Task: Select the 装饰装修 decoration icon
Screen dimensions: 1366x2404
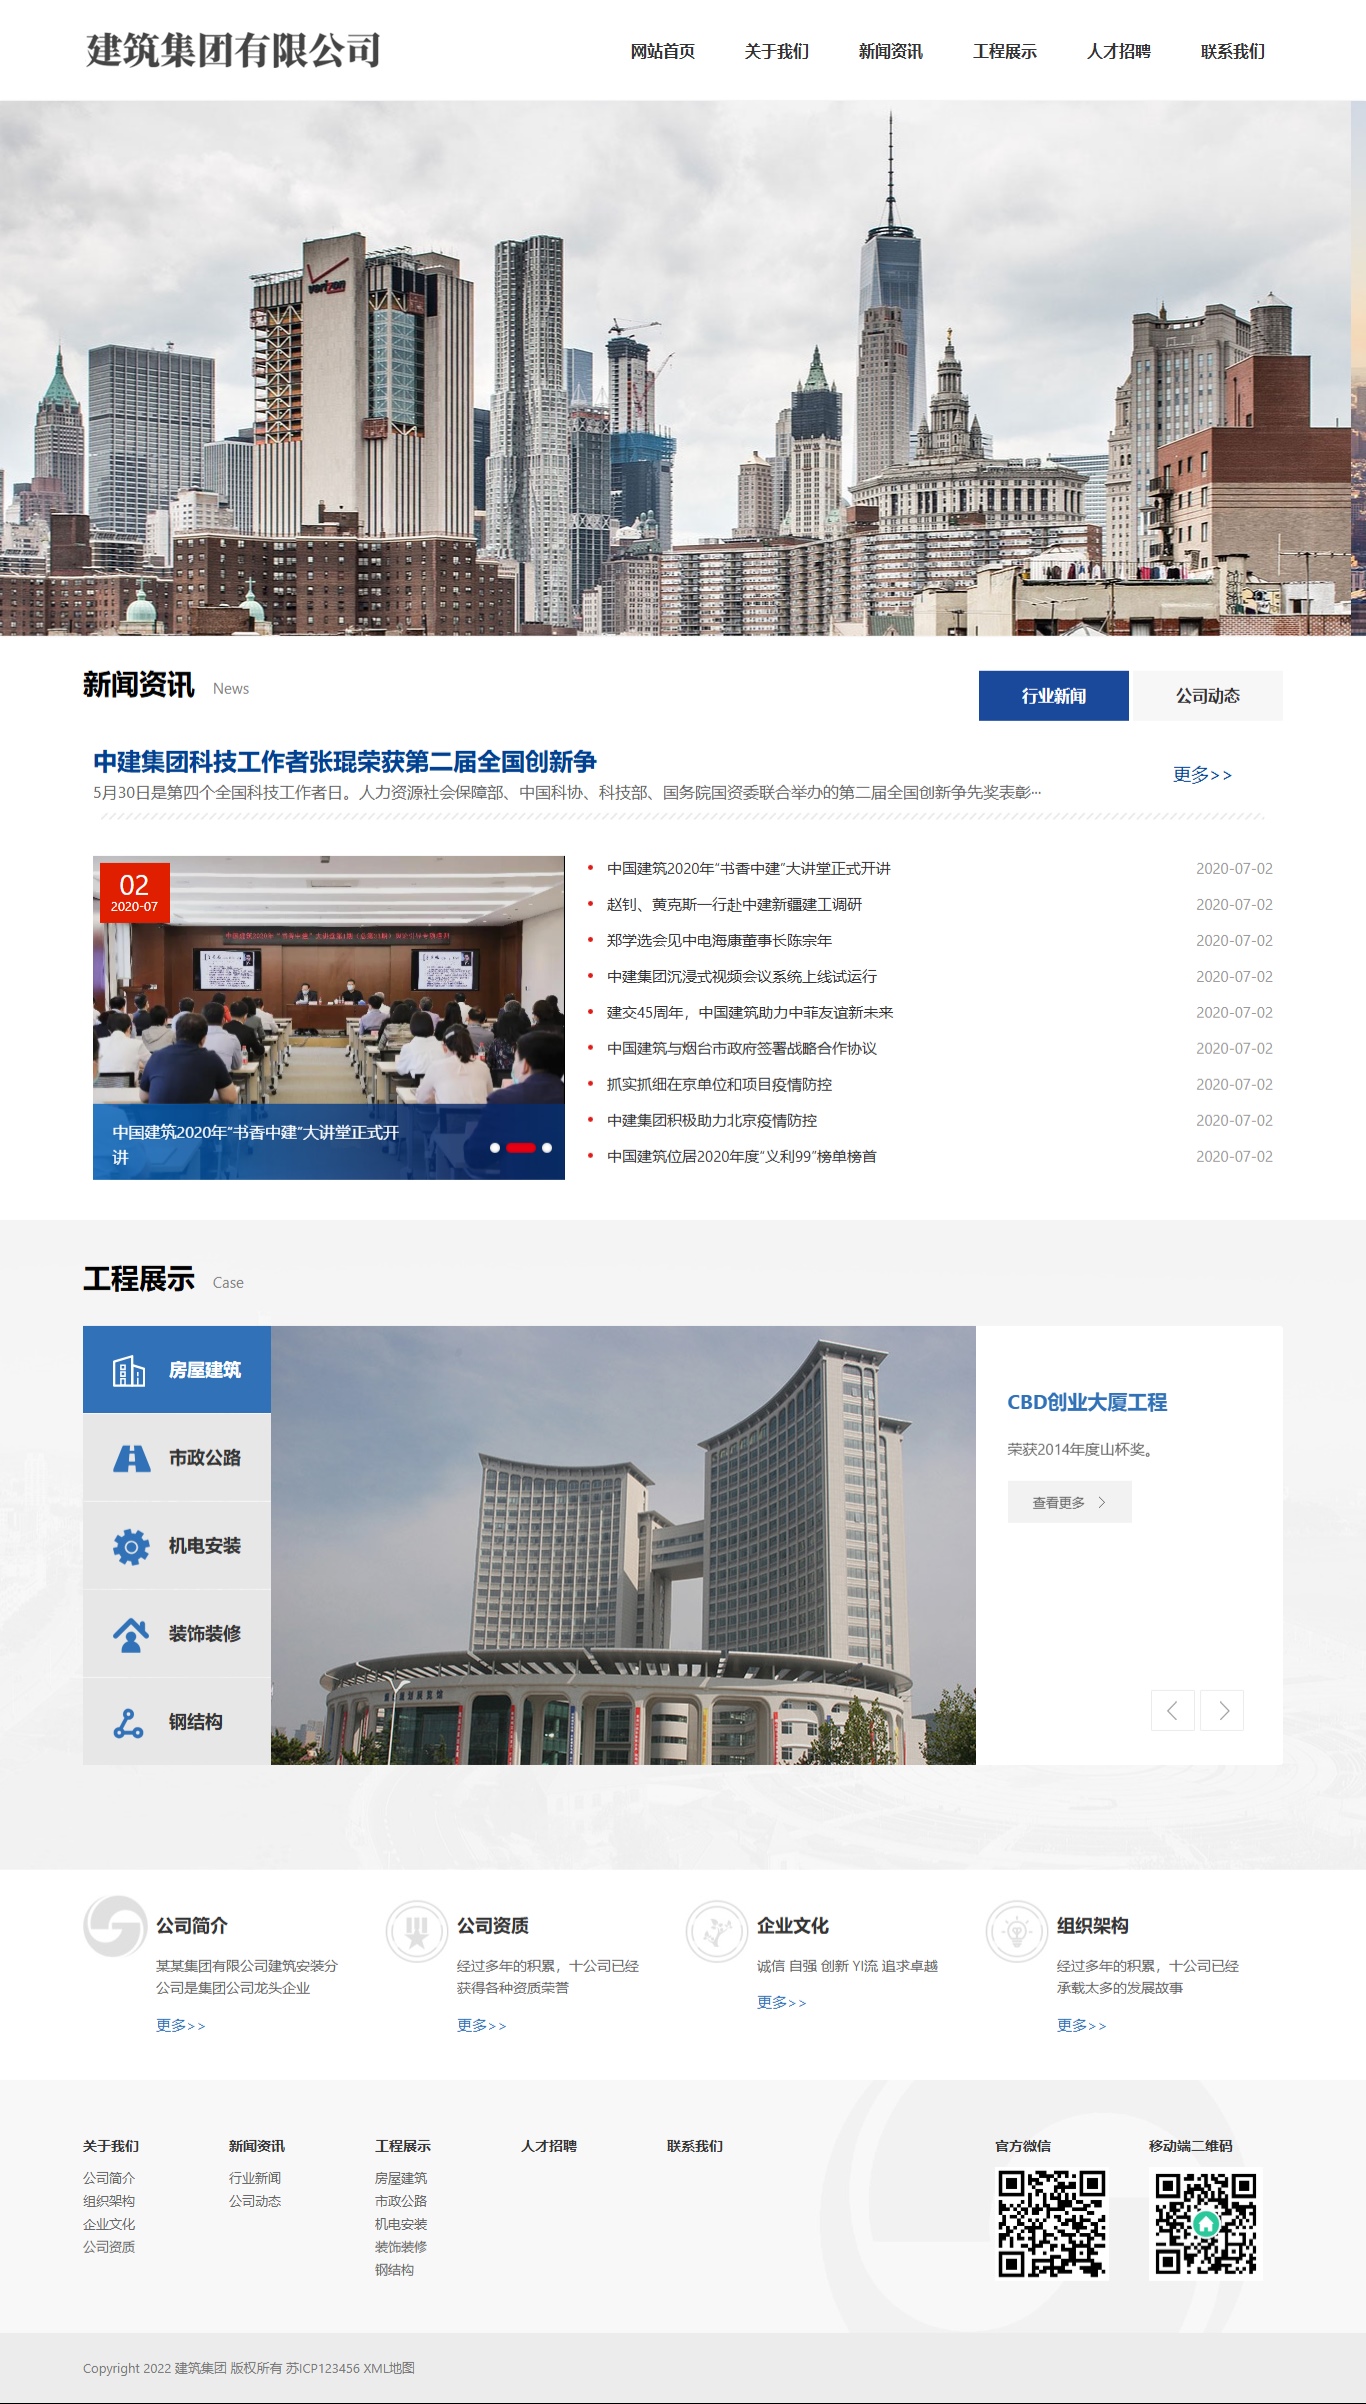Action: [x=131, y=1634]
